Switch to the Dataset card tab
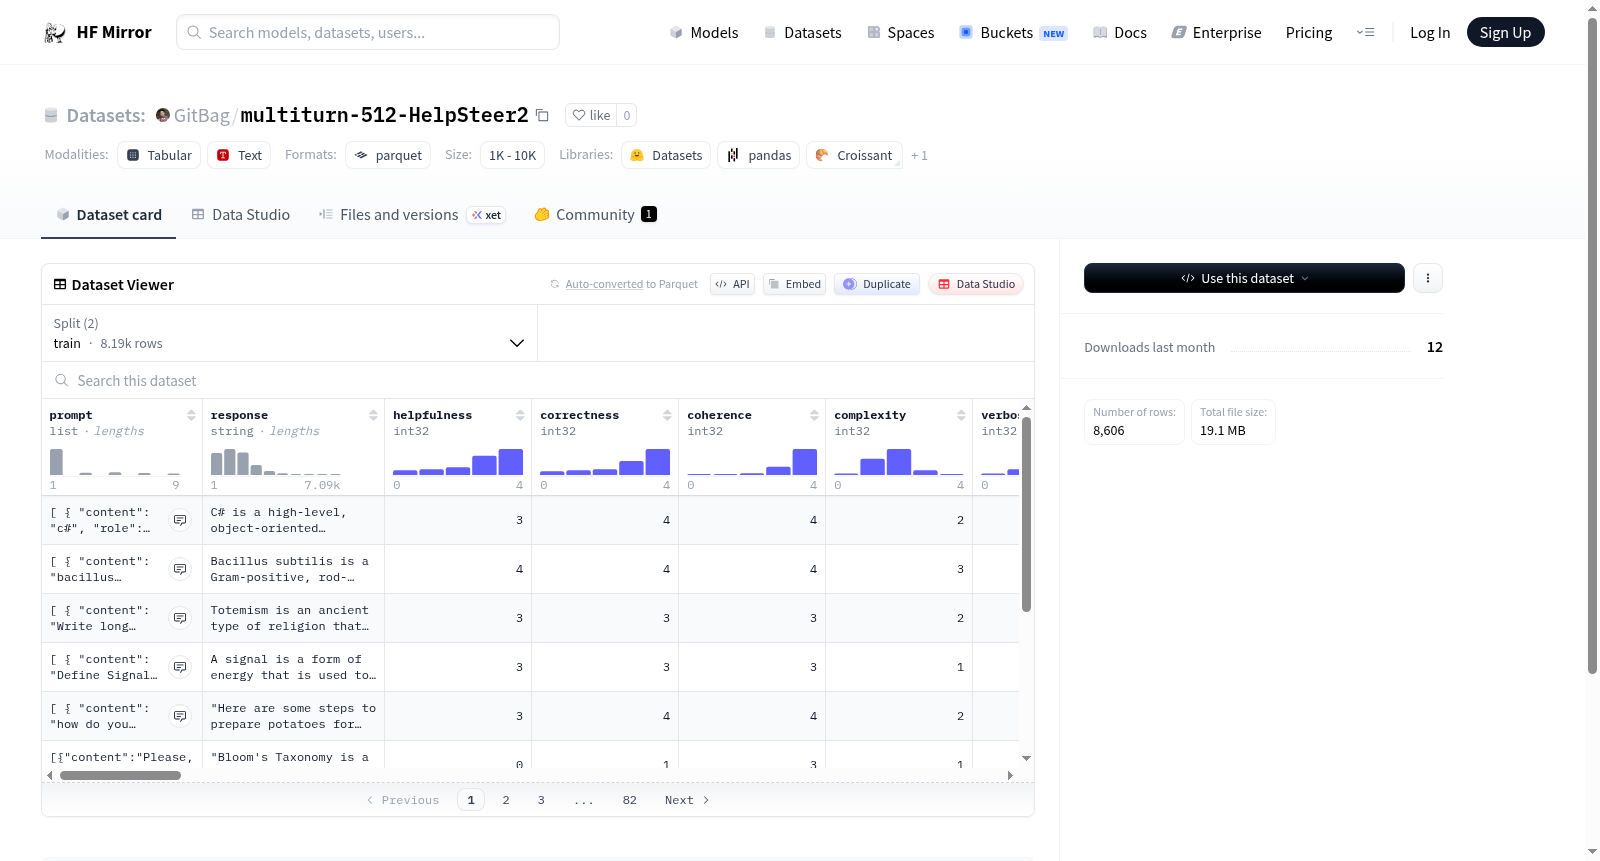Viewport: 1600px width, 861px height. (109, 215)
